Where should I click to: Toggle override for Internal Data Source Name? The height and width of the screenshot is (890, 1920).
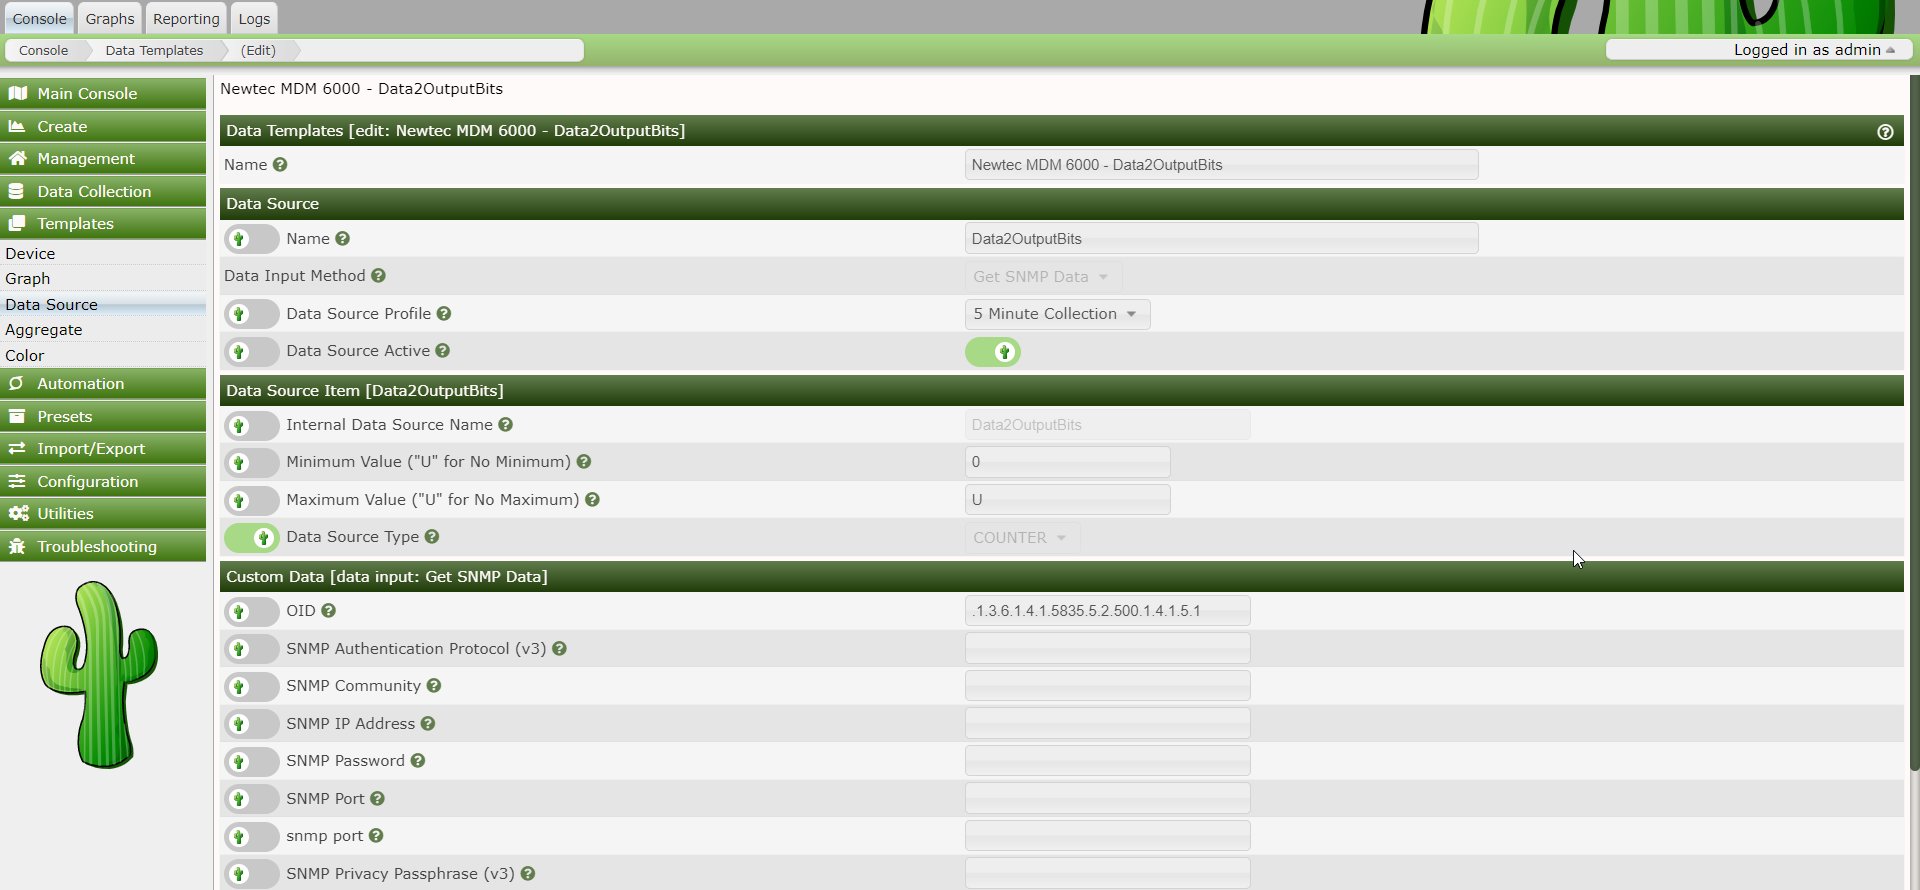pyautogui.click(x=252, y=425)
